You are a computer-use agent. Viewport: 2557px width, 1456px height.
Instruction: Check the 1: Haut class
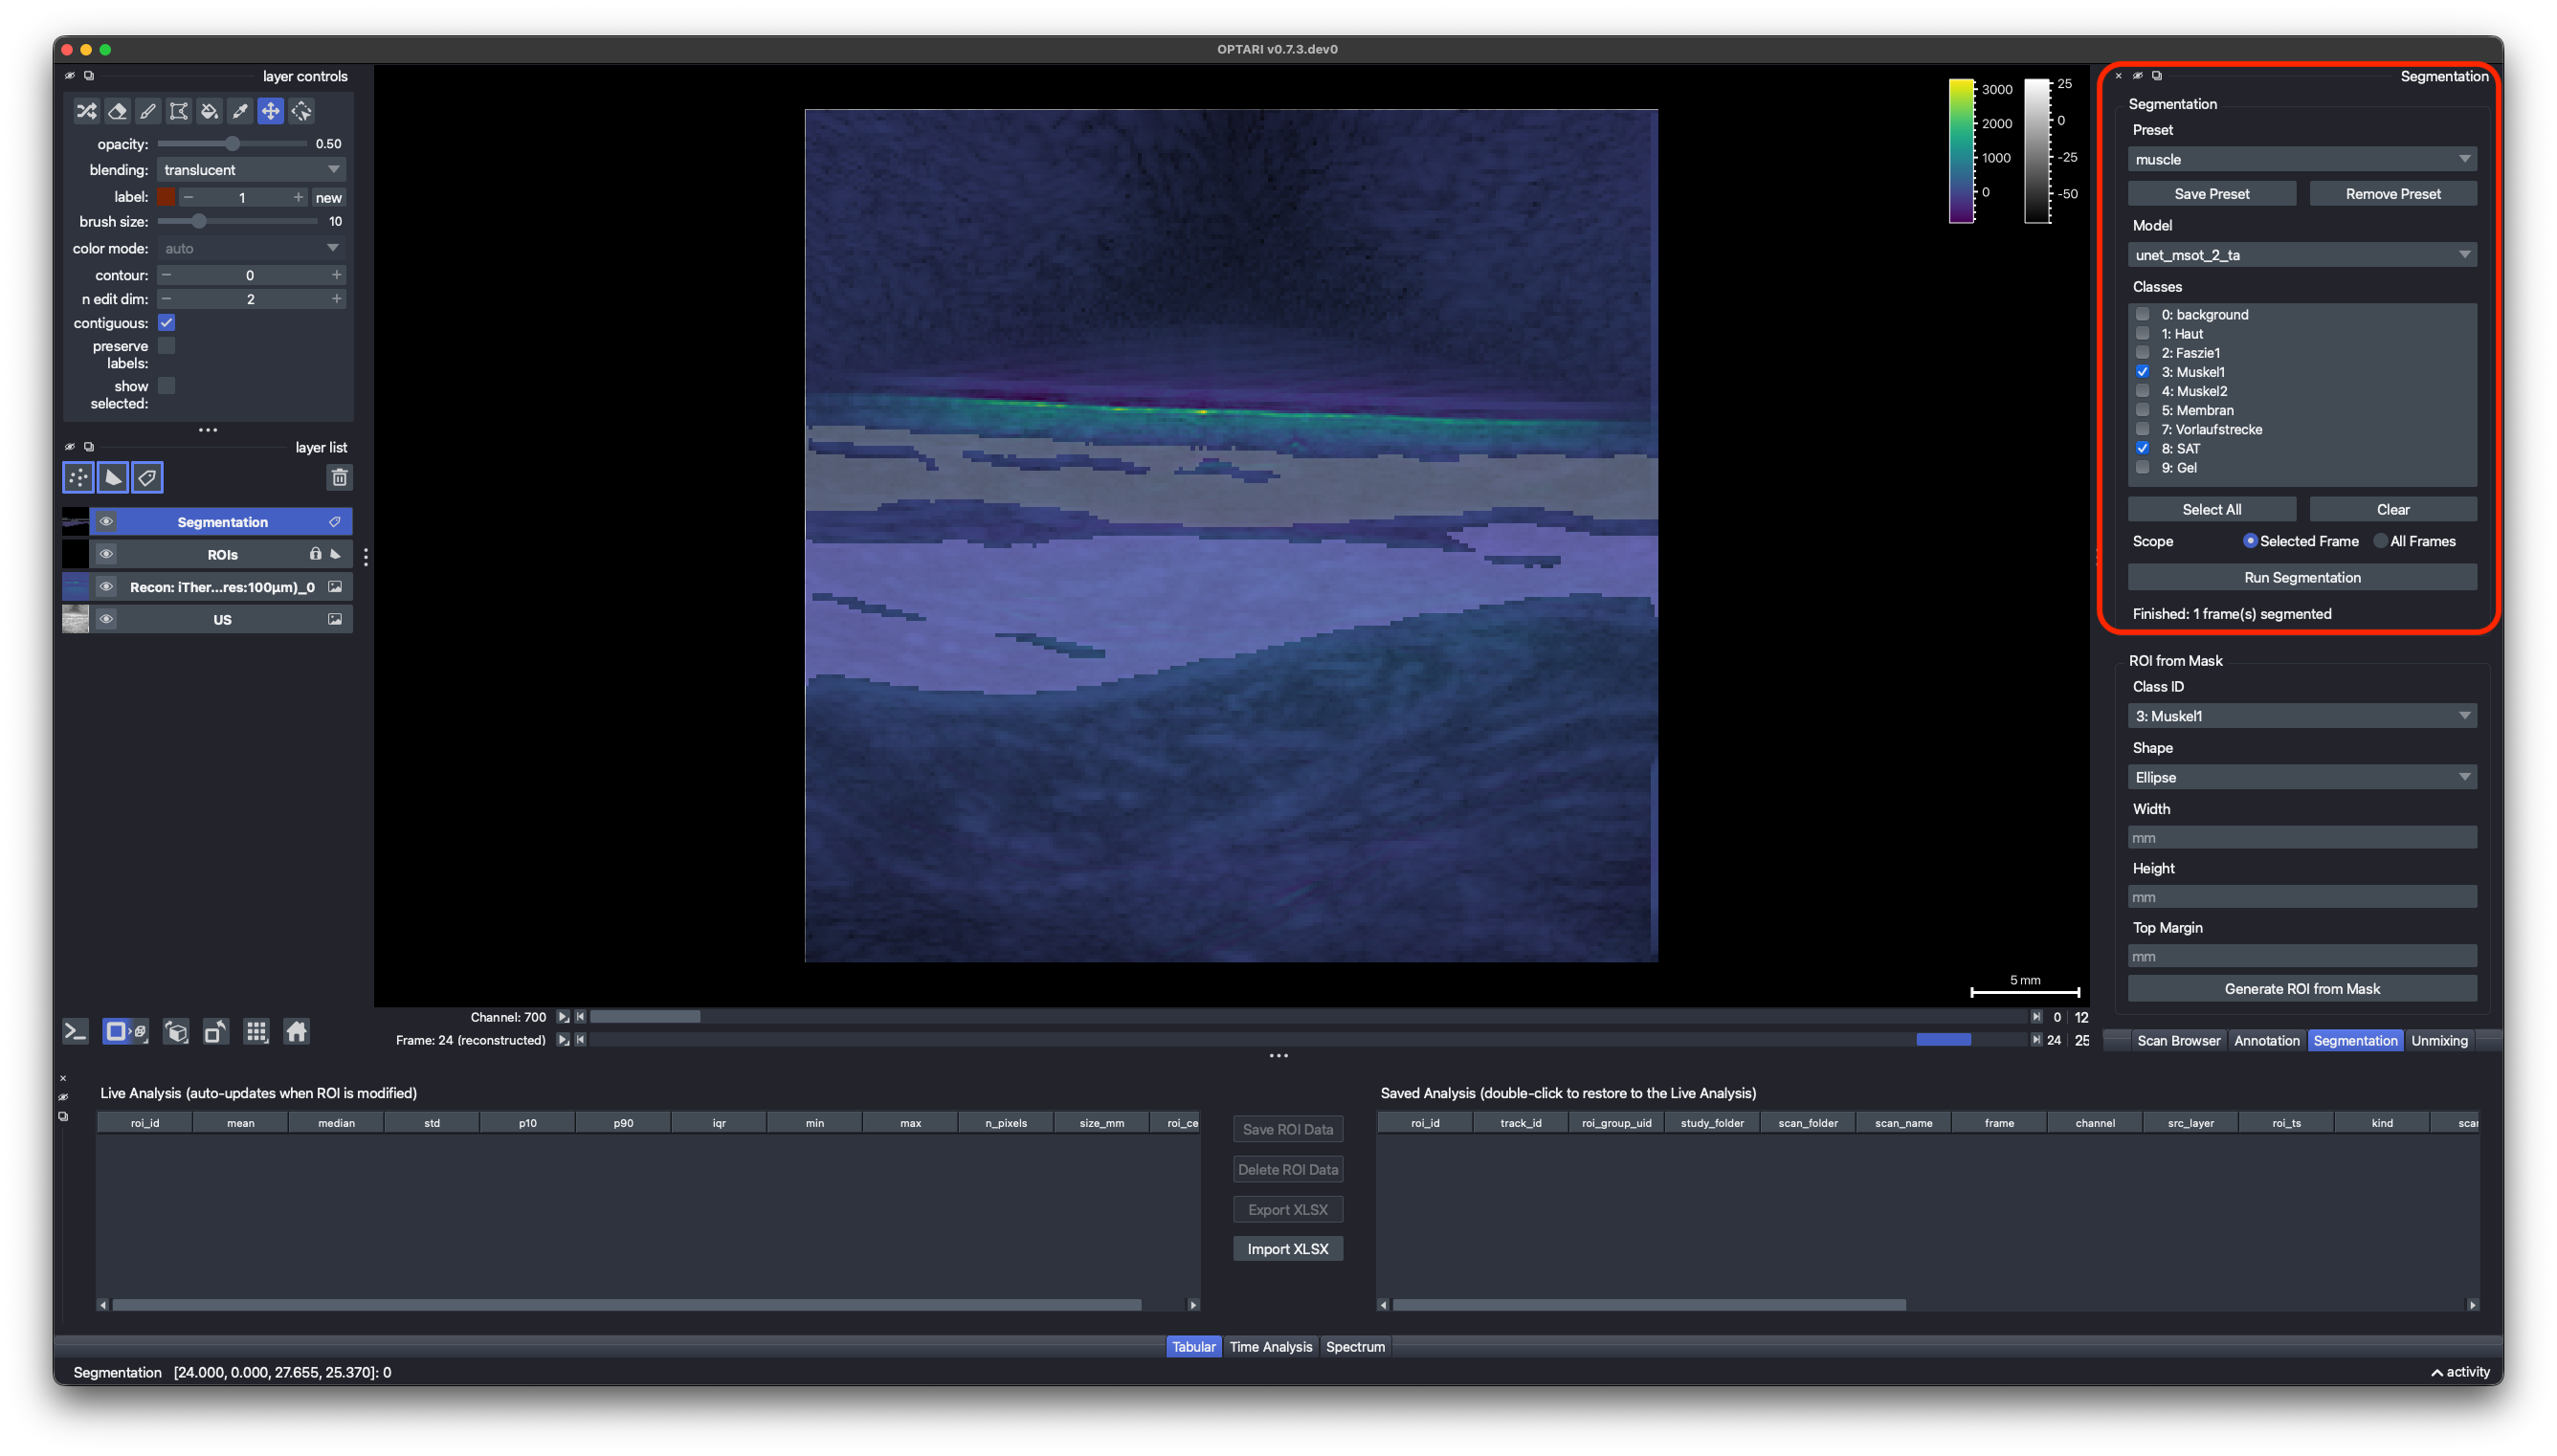click(x=2143, y=334)
